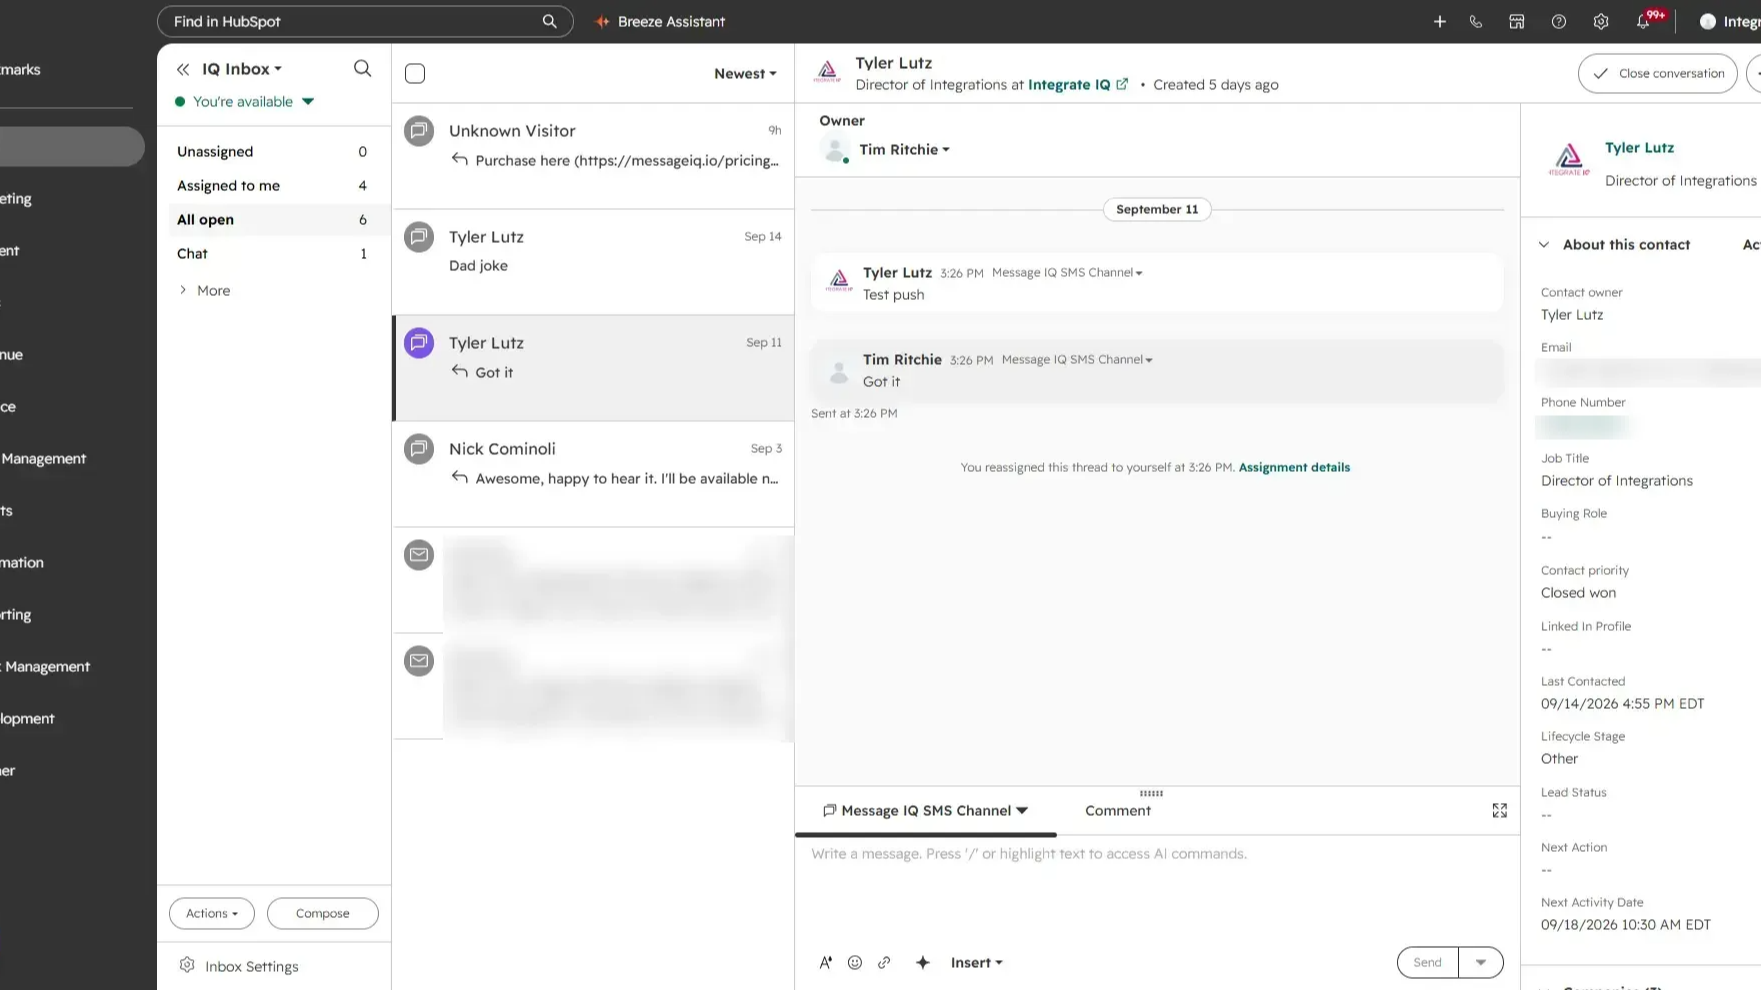This screenshot has height=991, width=1761.
Task: Click the plus create icon in top bar
Action: point(1439,21)
